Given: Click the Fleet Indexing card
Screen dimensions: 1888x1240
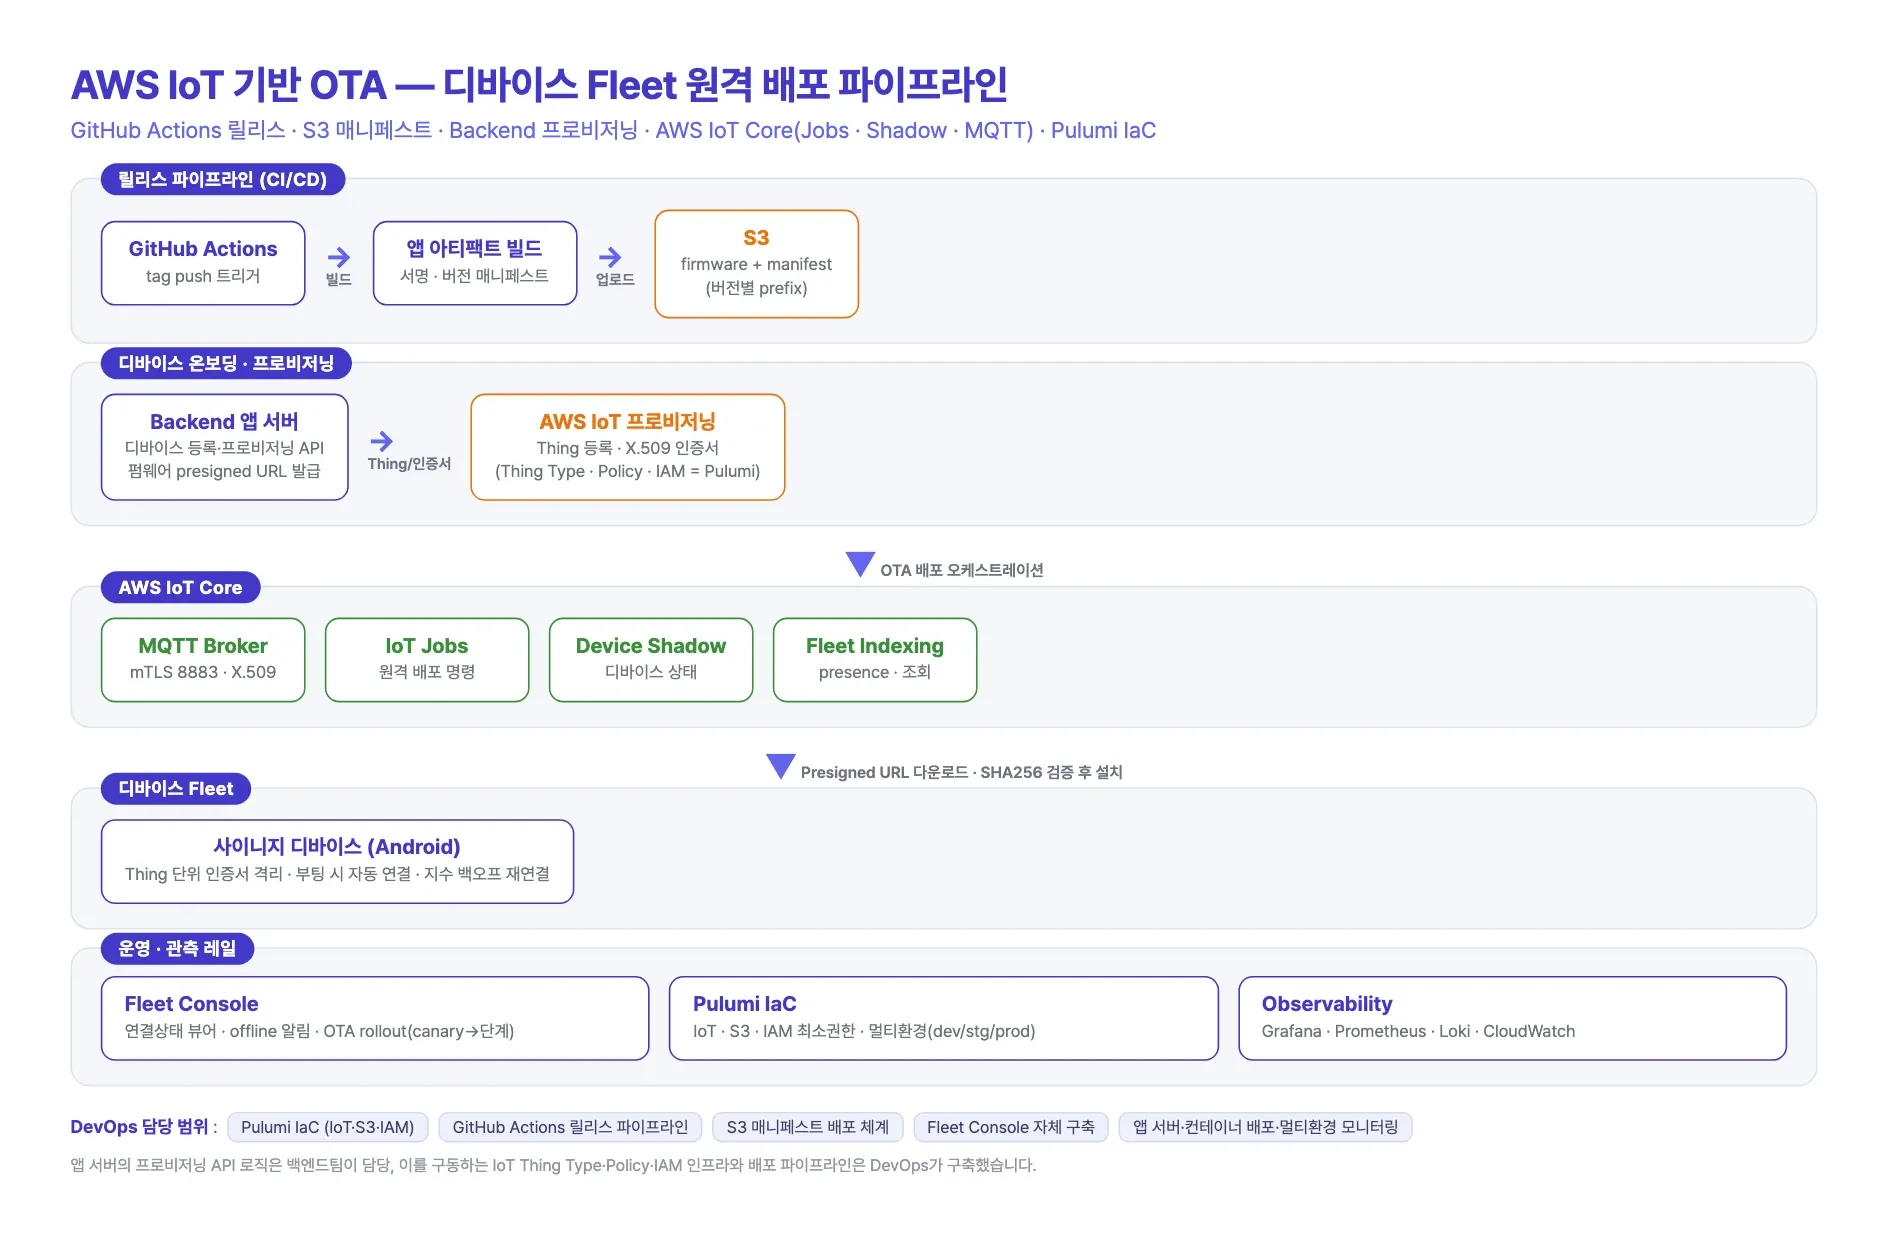Looking at the screenshot, I should tap(875, 660).
